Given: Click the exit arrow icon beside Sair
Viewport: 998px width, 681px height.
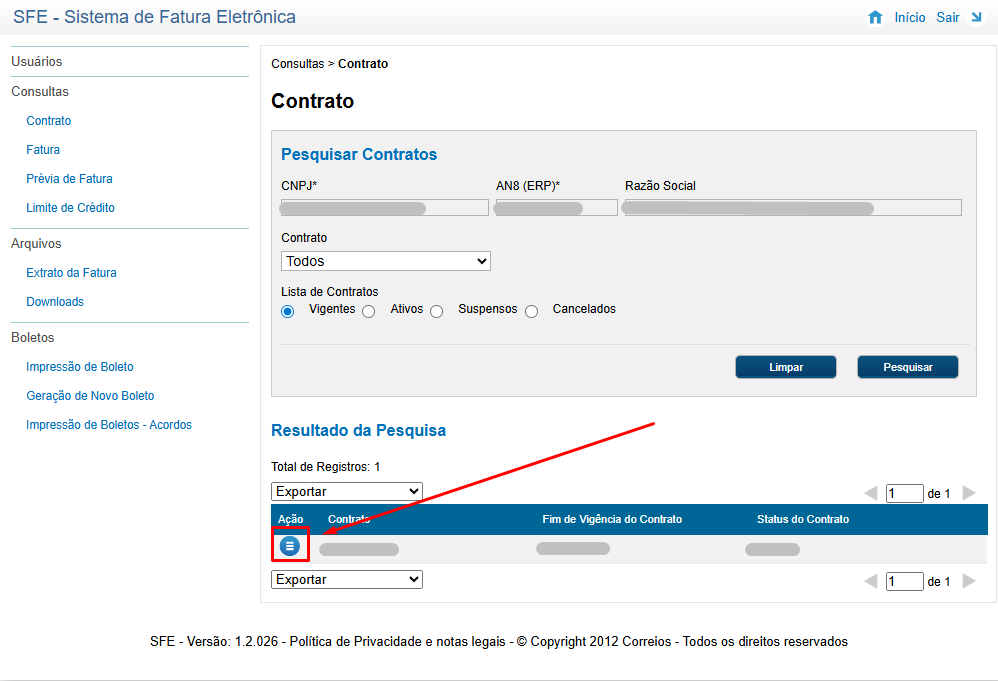Looking at the screenshot, I should pyautogui.click(x=976, y=18).
